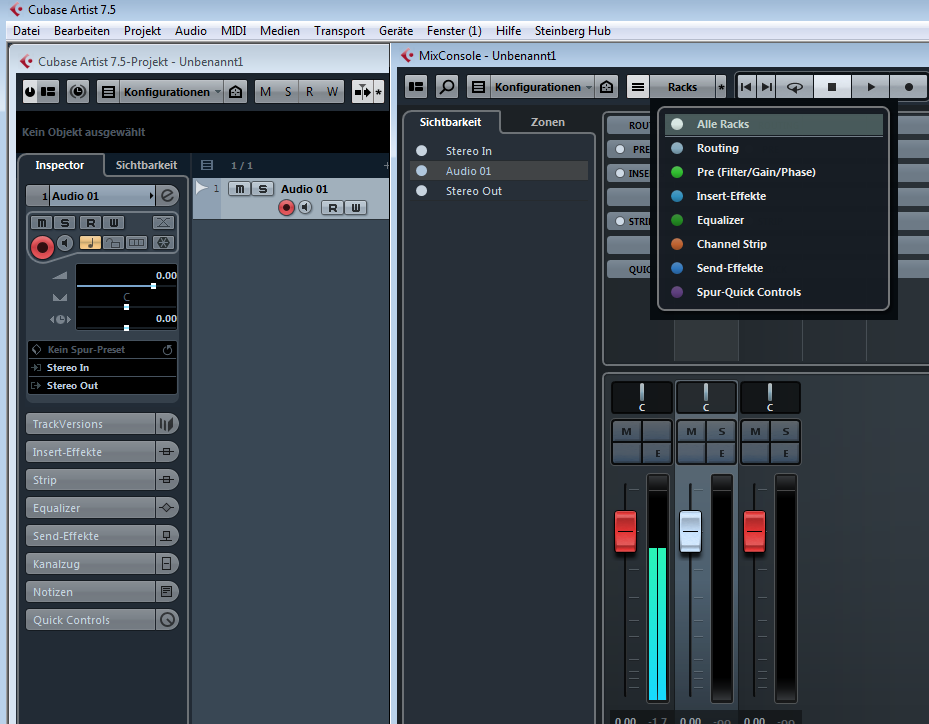Expand the Send-Effekte inspector section
Image resolution: width=929 pixels, height=724 pixels.
[x=102, y=536]
